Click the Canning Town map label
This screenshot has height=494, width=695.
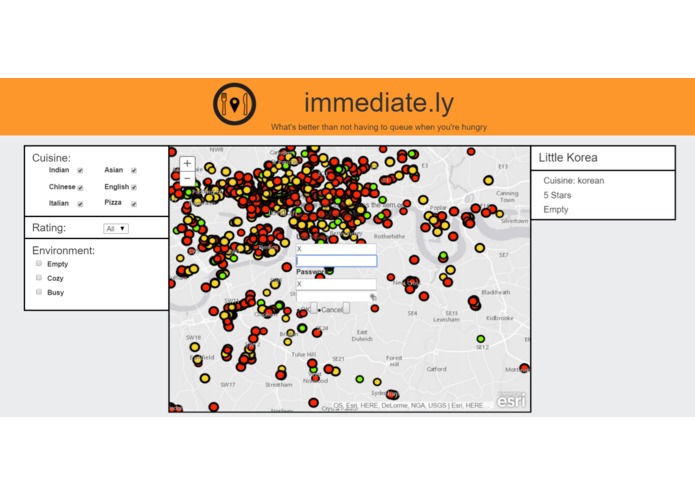(507, 196)
